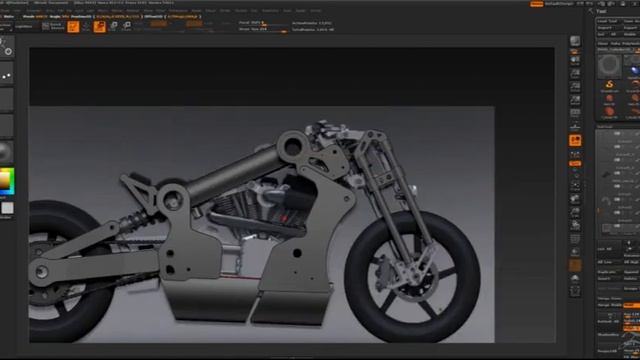Click the orange Menus button
The width and height of the screenshot is (640, 360).
coord(537,4)
